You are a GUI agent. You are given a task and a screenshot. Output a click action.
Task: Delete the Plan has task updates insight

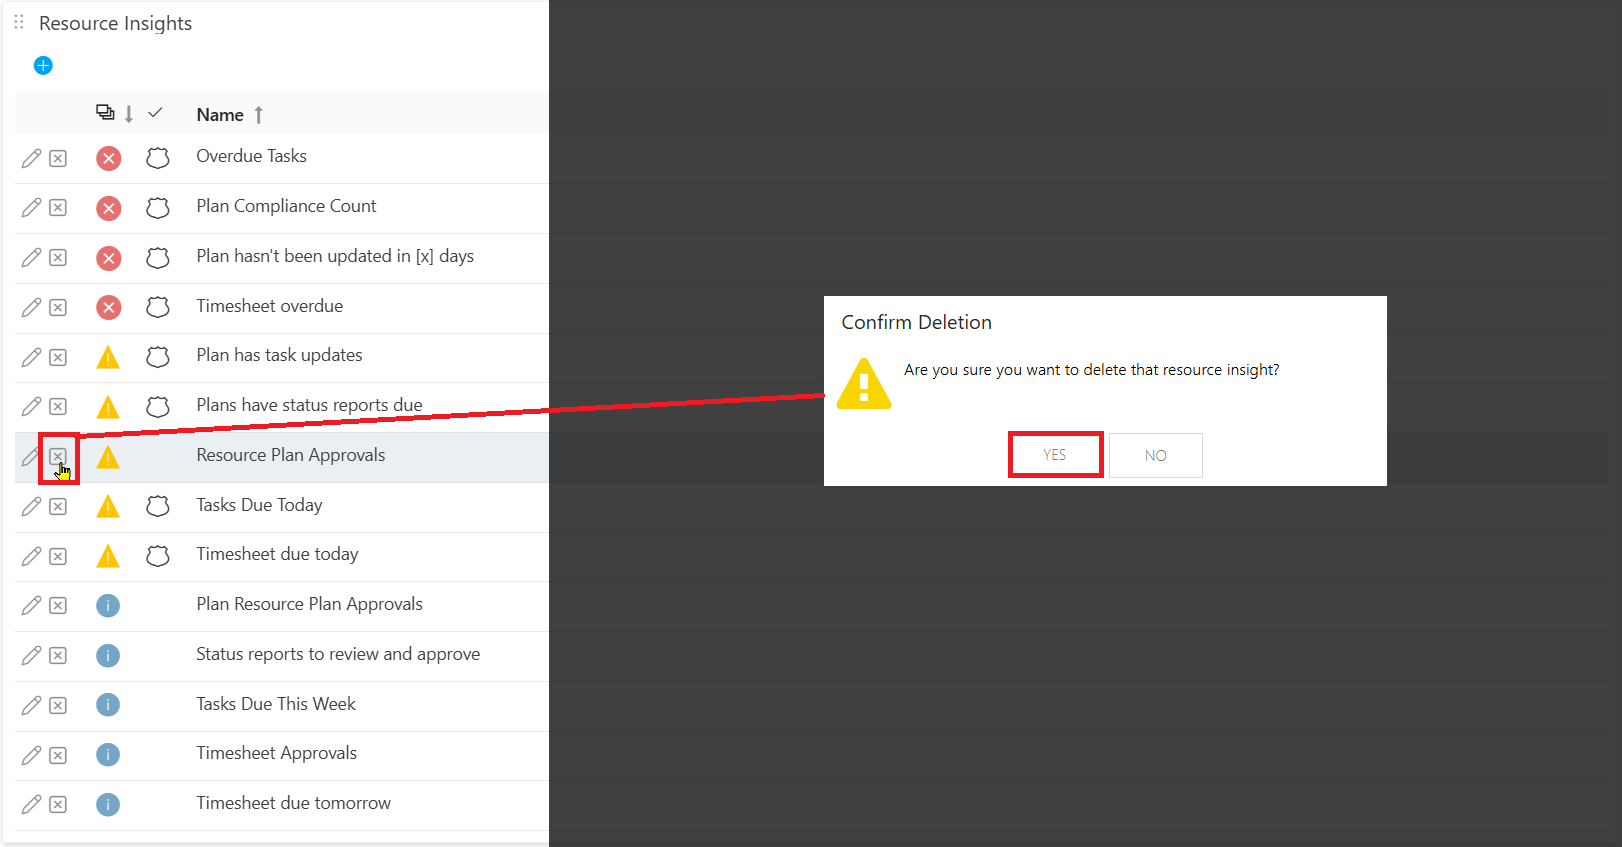pyautogui.click(x=58, y=357)
